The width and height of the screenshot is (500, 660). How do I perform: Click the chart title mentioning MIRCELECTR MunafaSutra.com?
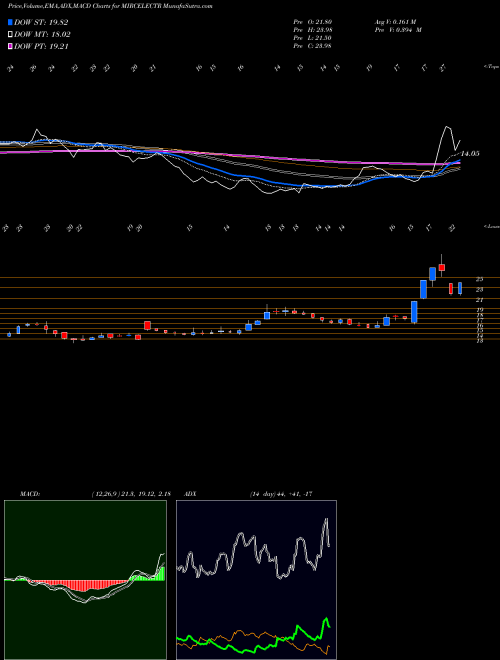(x=110, y=6)
